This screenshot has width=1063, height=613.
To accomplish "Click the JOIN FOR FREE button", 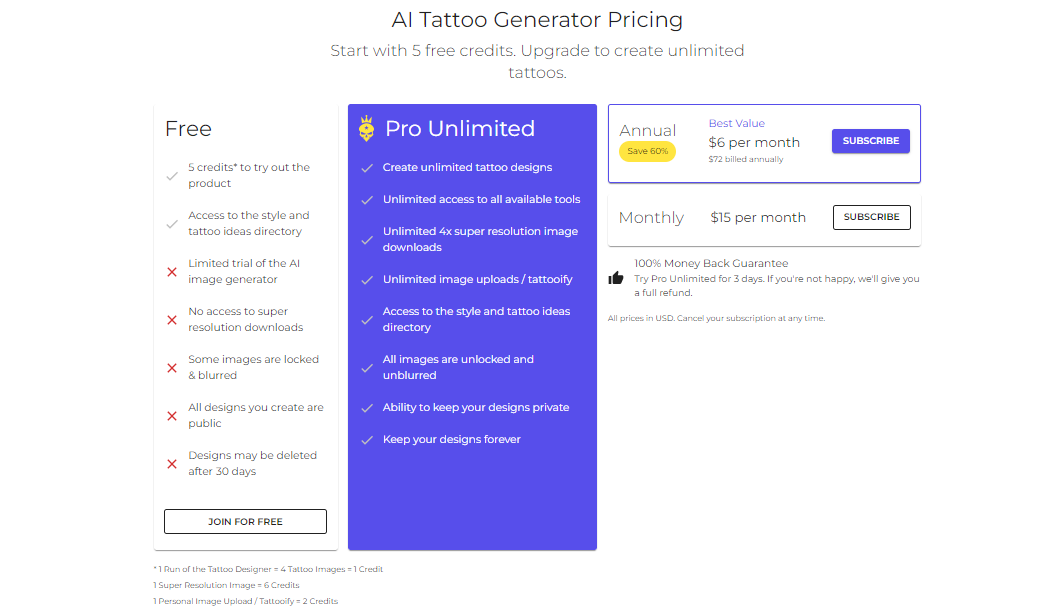I will pos(244,521).
